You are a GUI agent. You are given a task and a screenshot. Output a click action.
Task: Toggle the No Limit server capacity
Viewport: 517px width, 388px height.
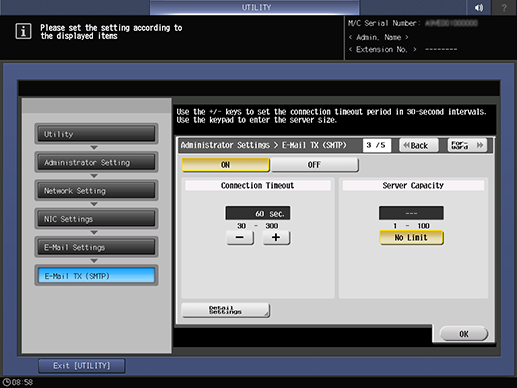411,238
